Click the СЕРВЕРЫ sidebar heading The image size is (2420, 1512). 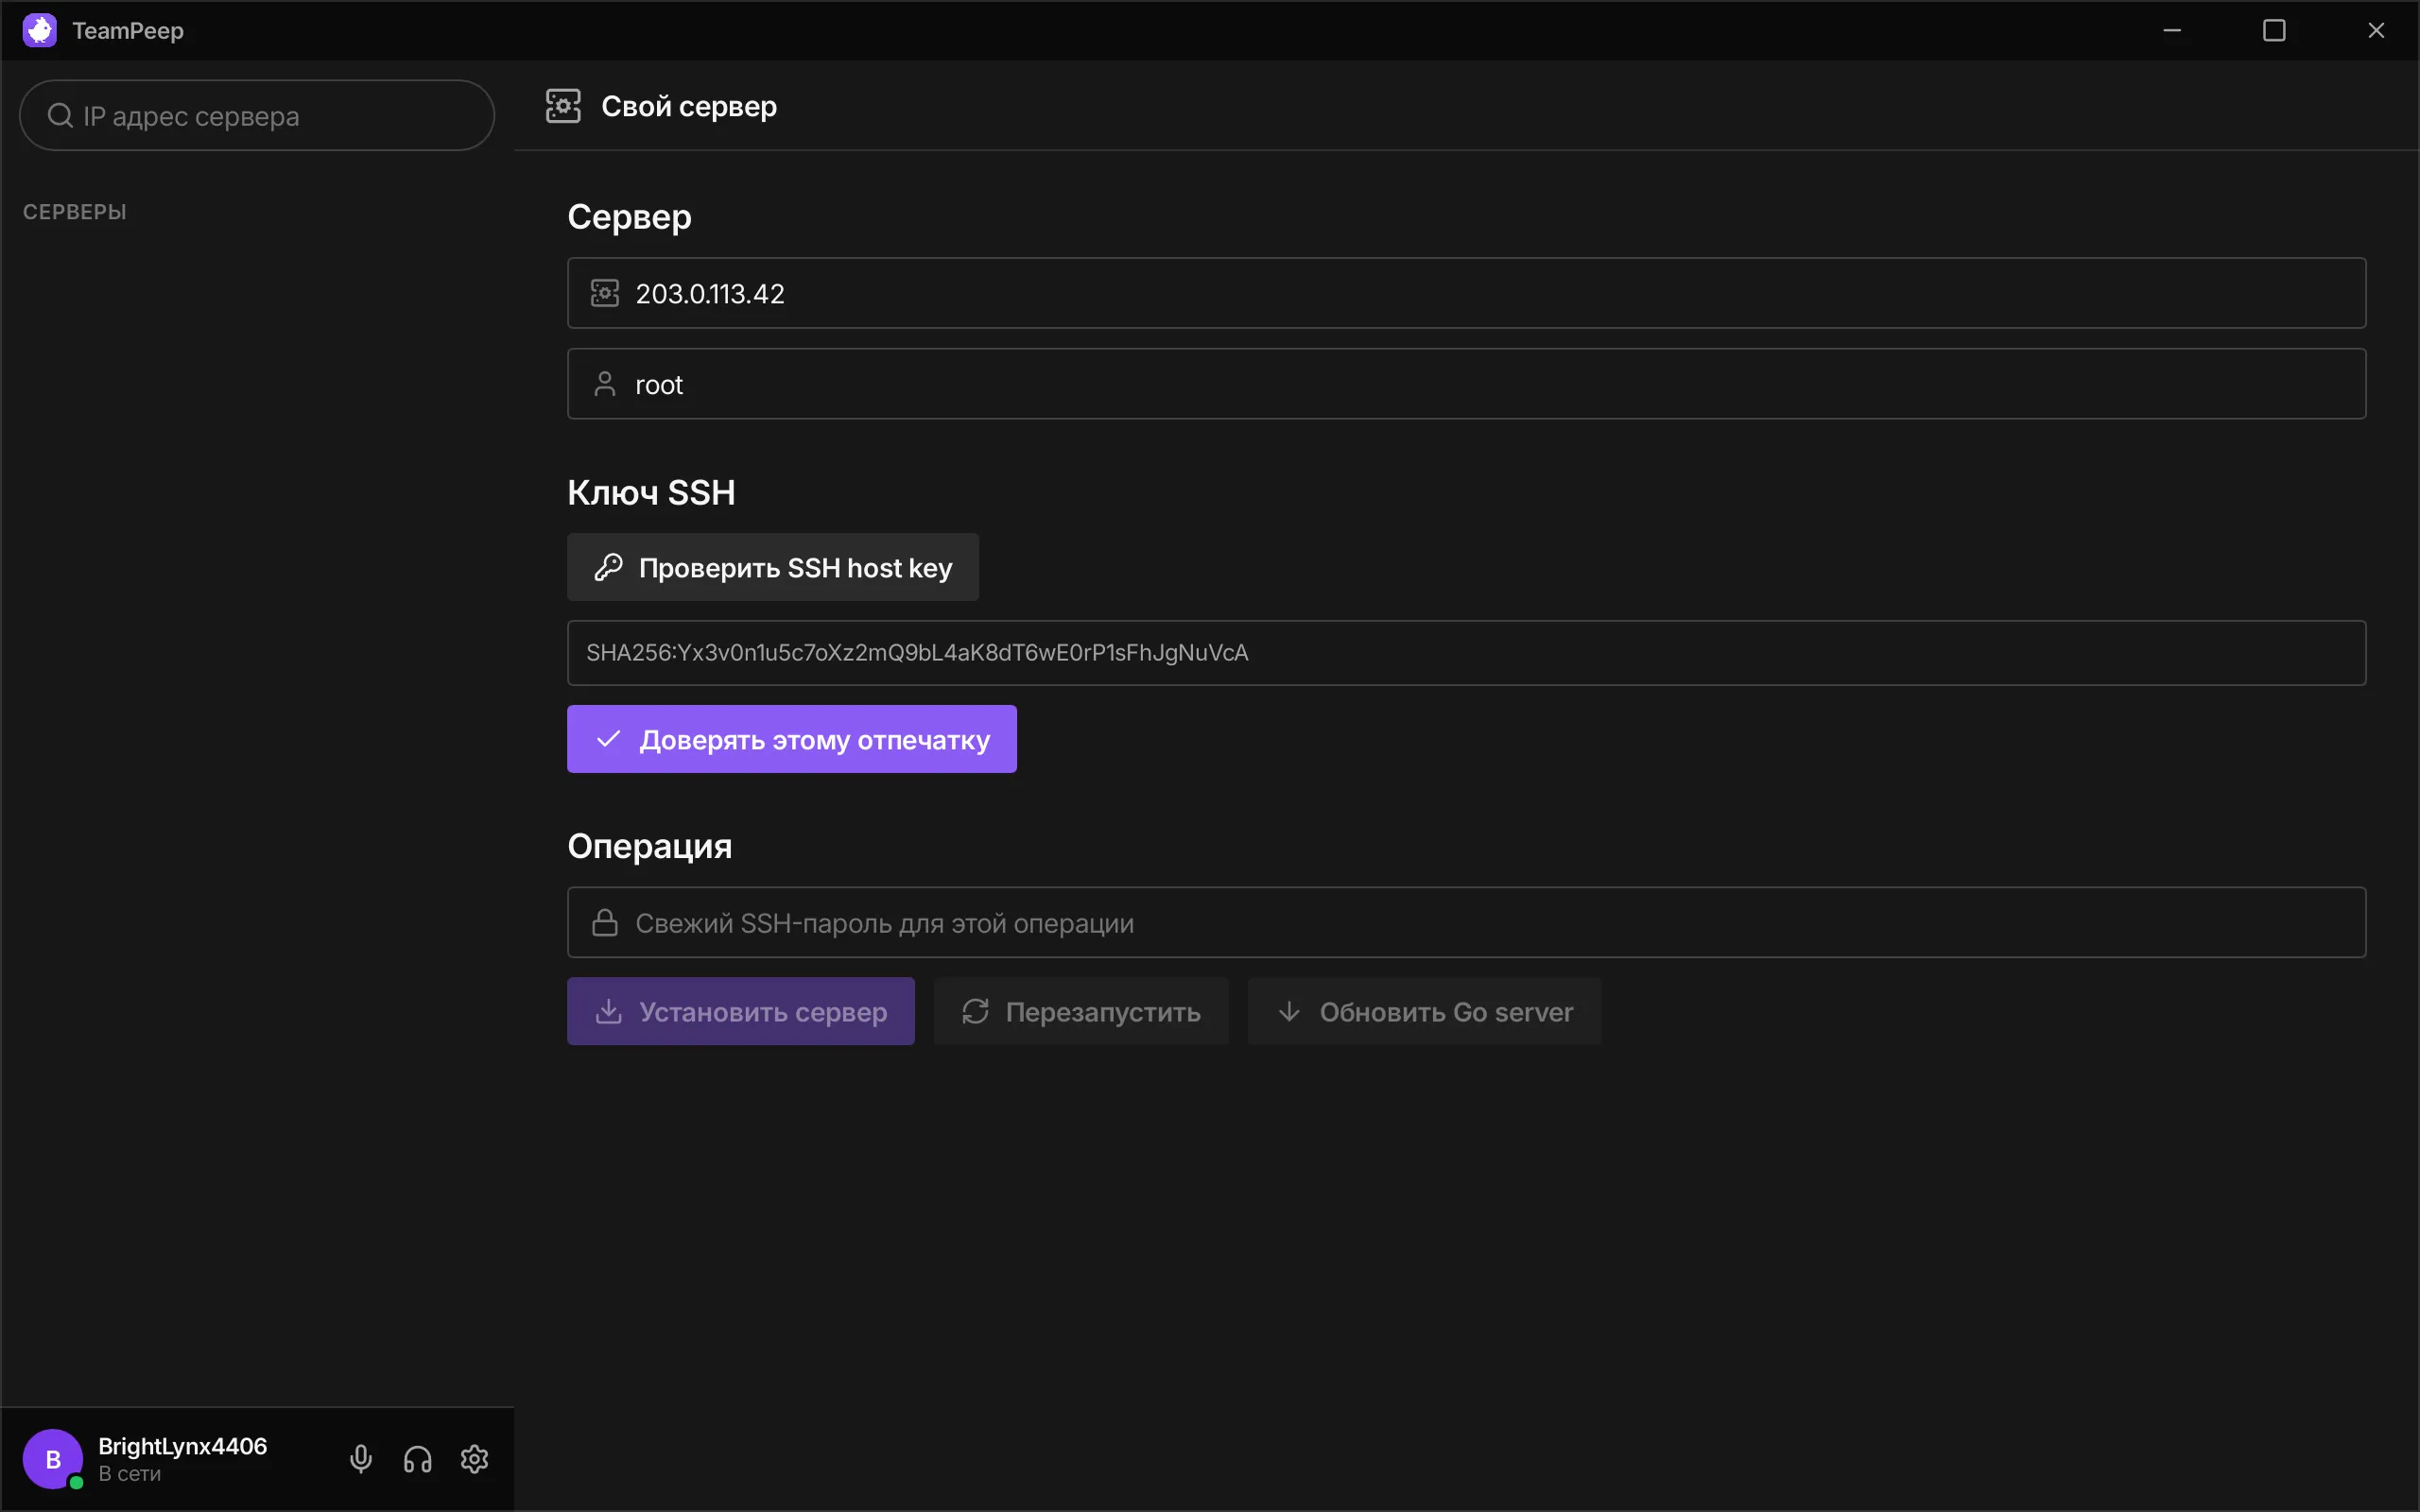click(x=75, y=212)
